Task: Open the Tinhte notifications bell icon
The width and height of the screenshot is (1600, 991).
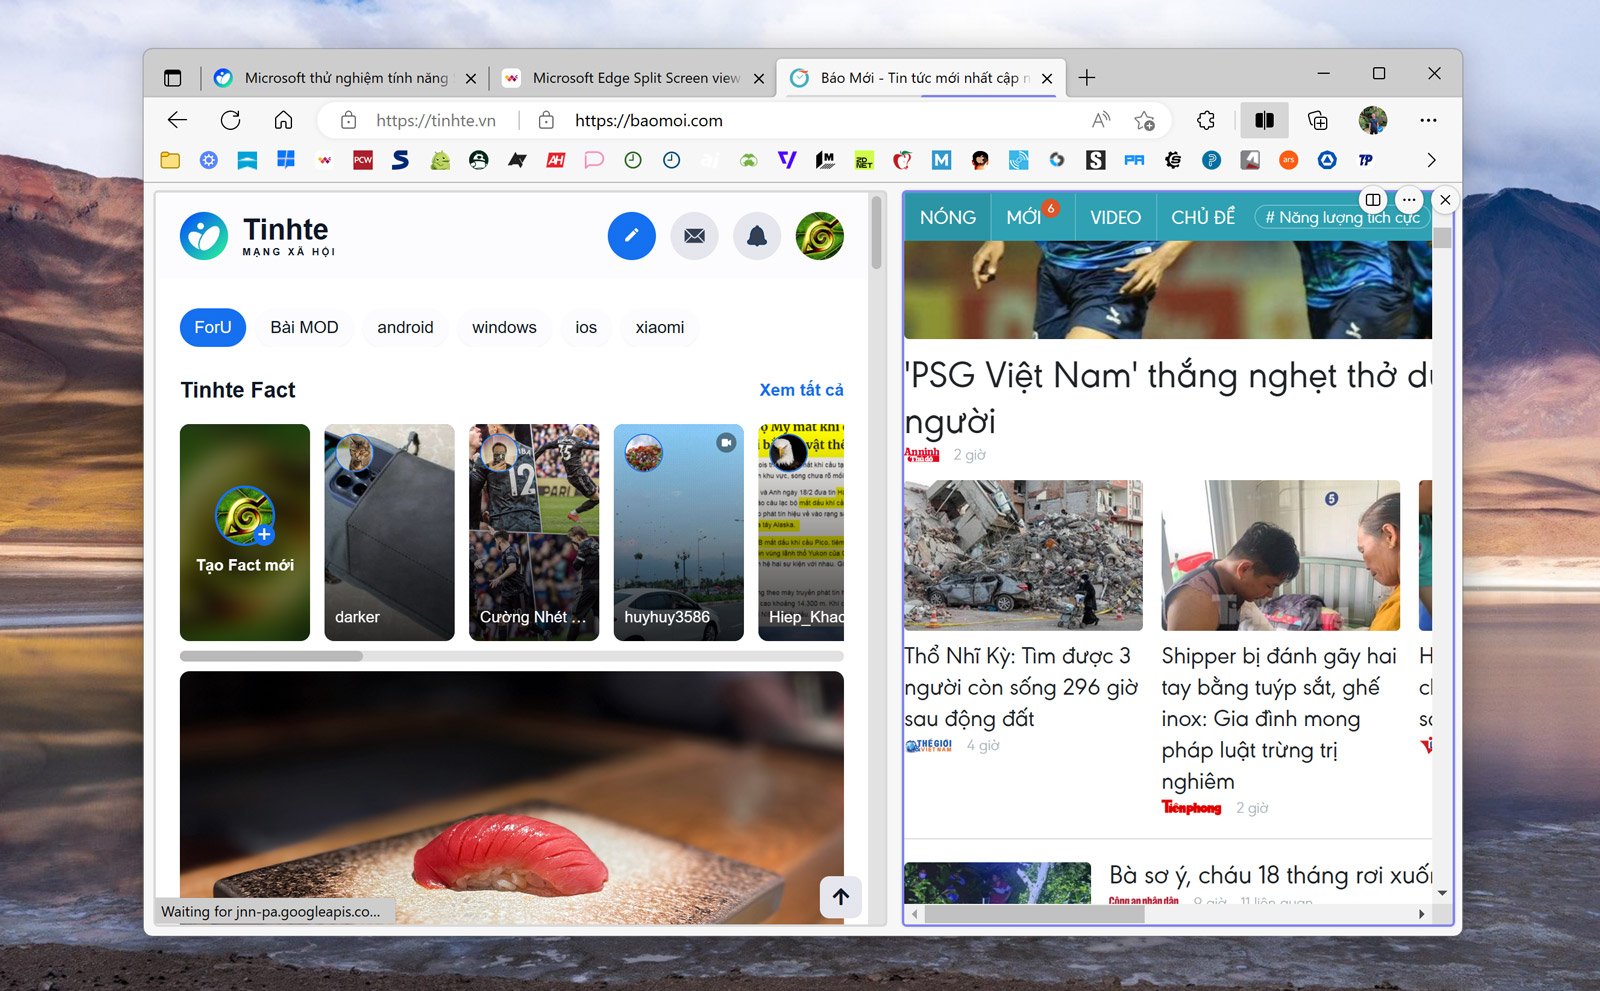Action: [757, 236]
